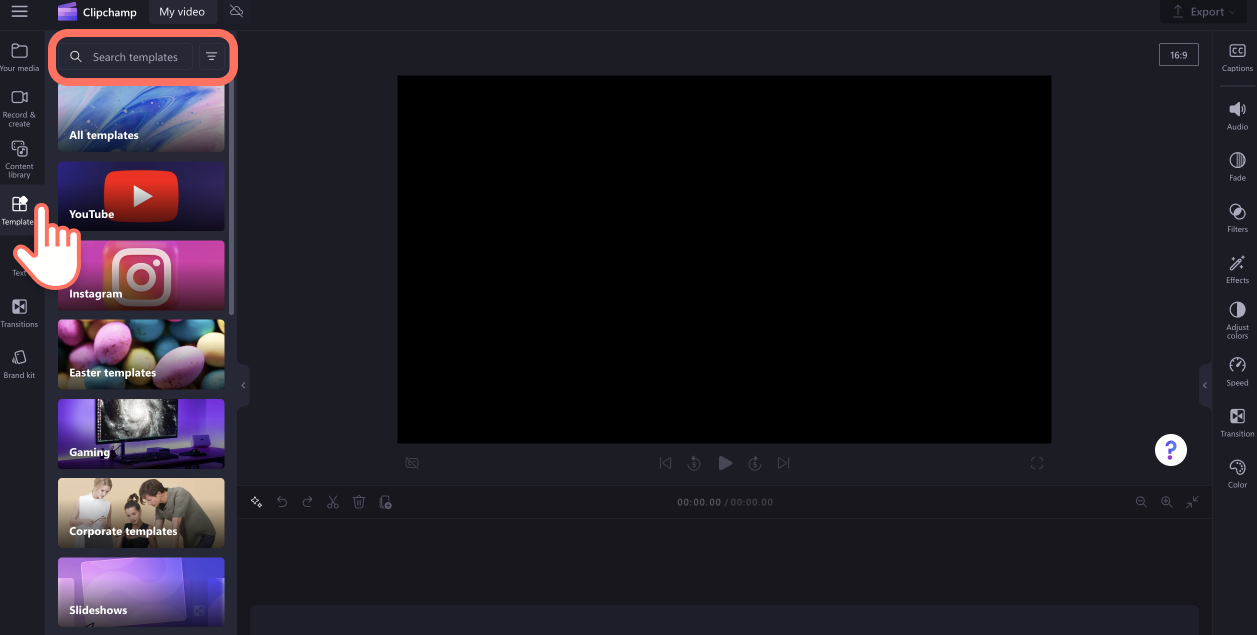Click the Search templates field
1257x635 pixels.
(126, 57)
